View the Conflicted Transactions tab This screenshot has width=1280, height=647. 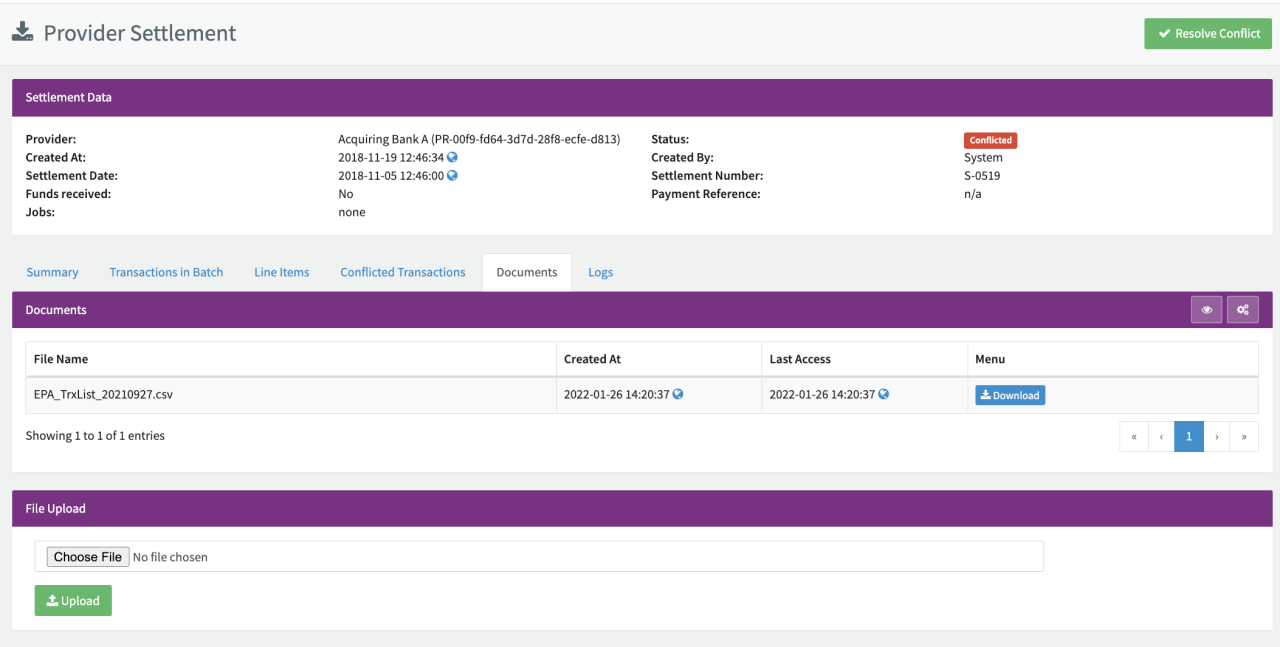[x=403, y=272]
